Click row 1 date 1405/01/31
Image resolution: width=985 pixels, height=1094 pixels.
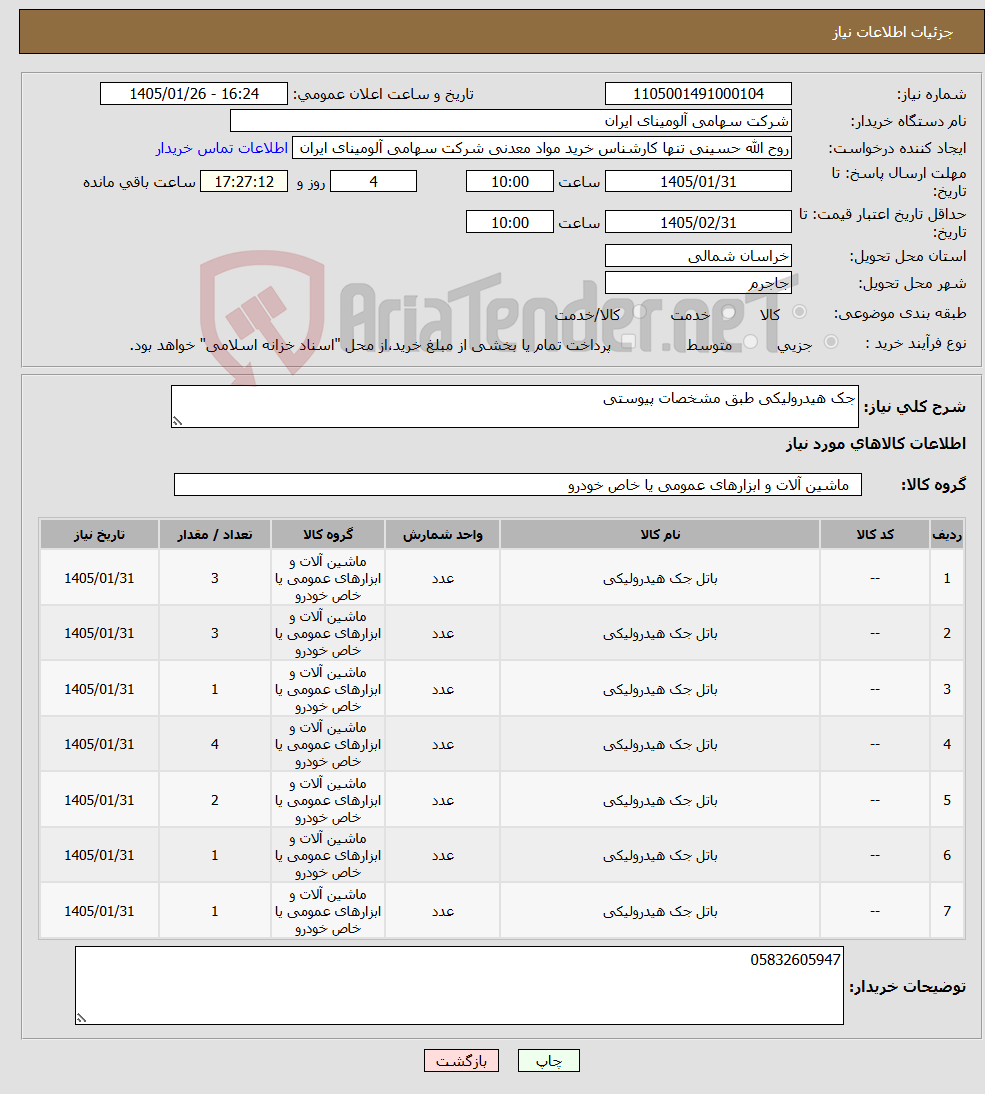click(x=99, y=578)
